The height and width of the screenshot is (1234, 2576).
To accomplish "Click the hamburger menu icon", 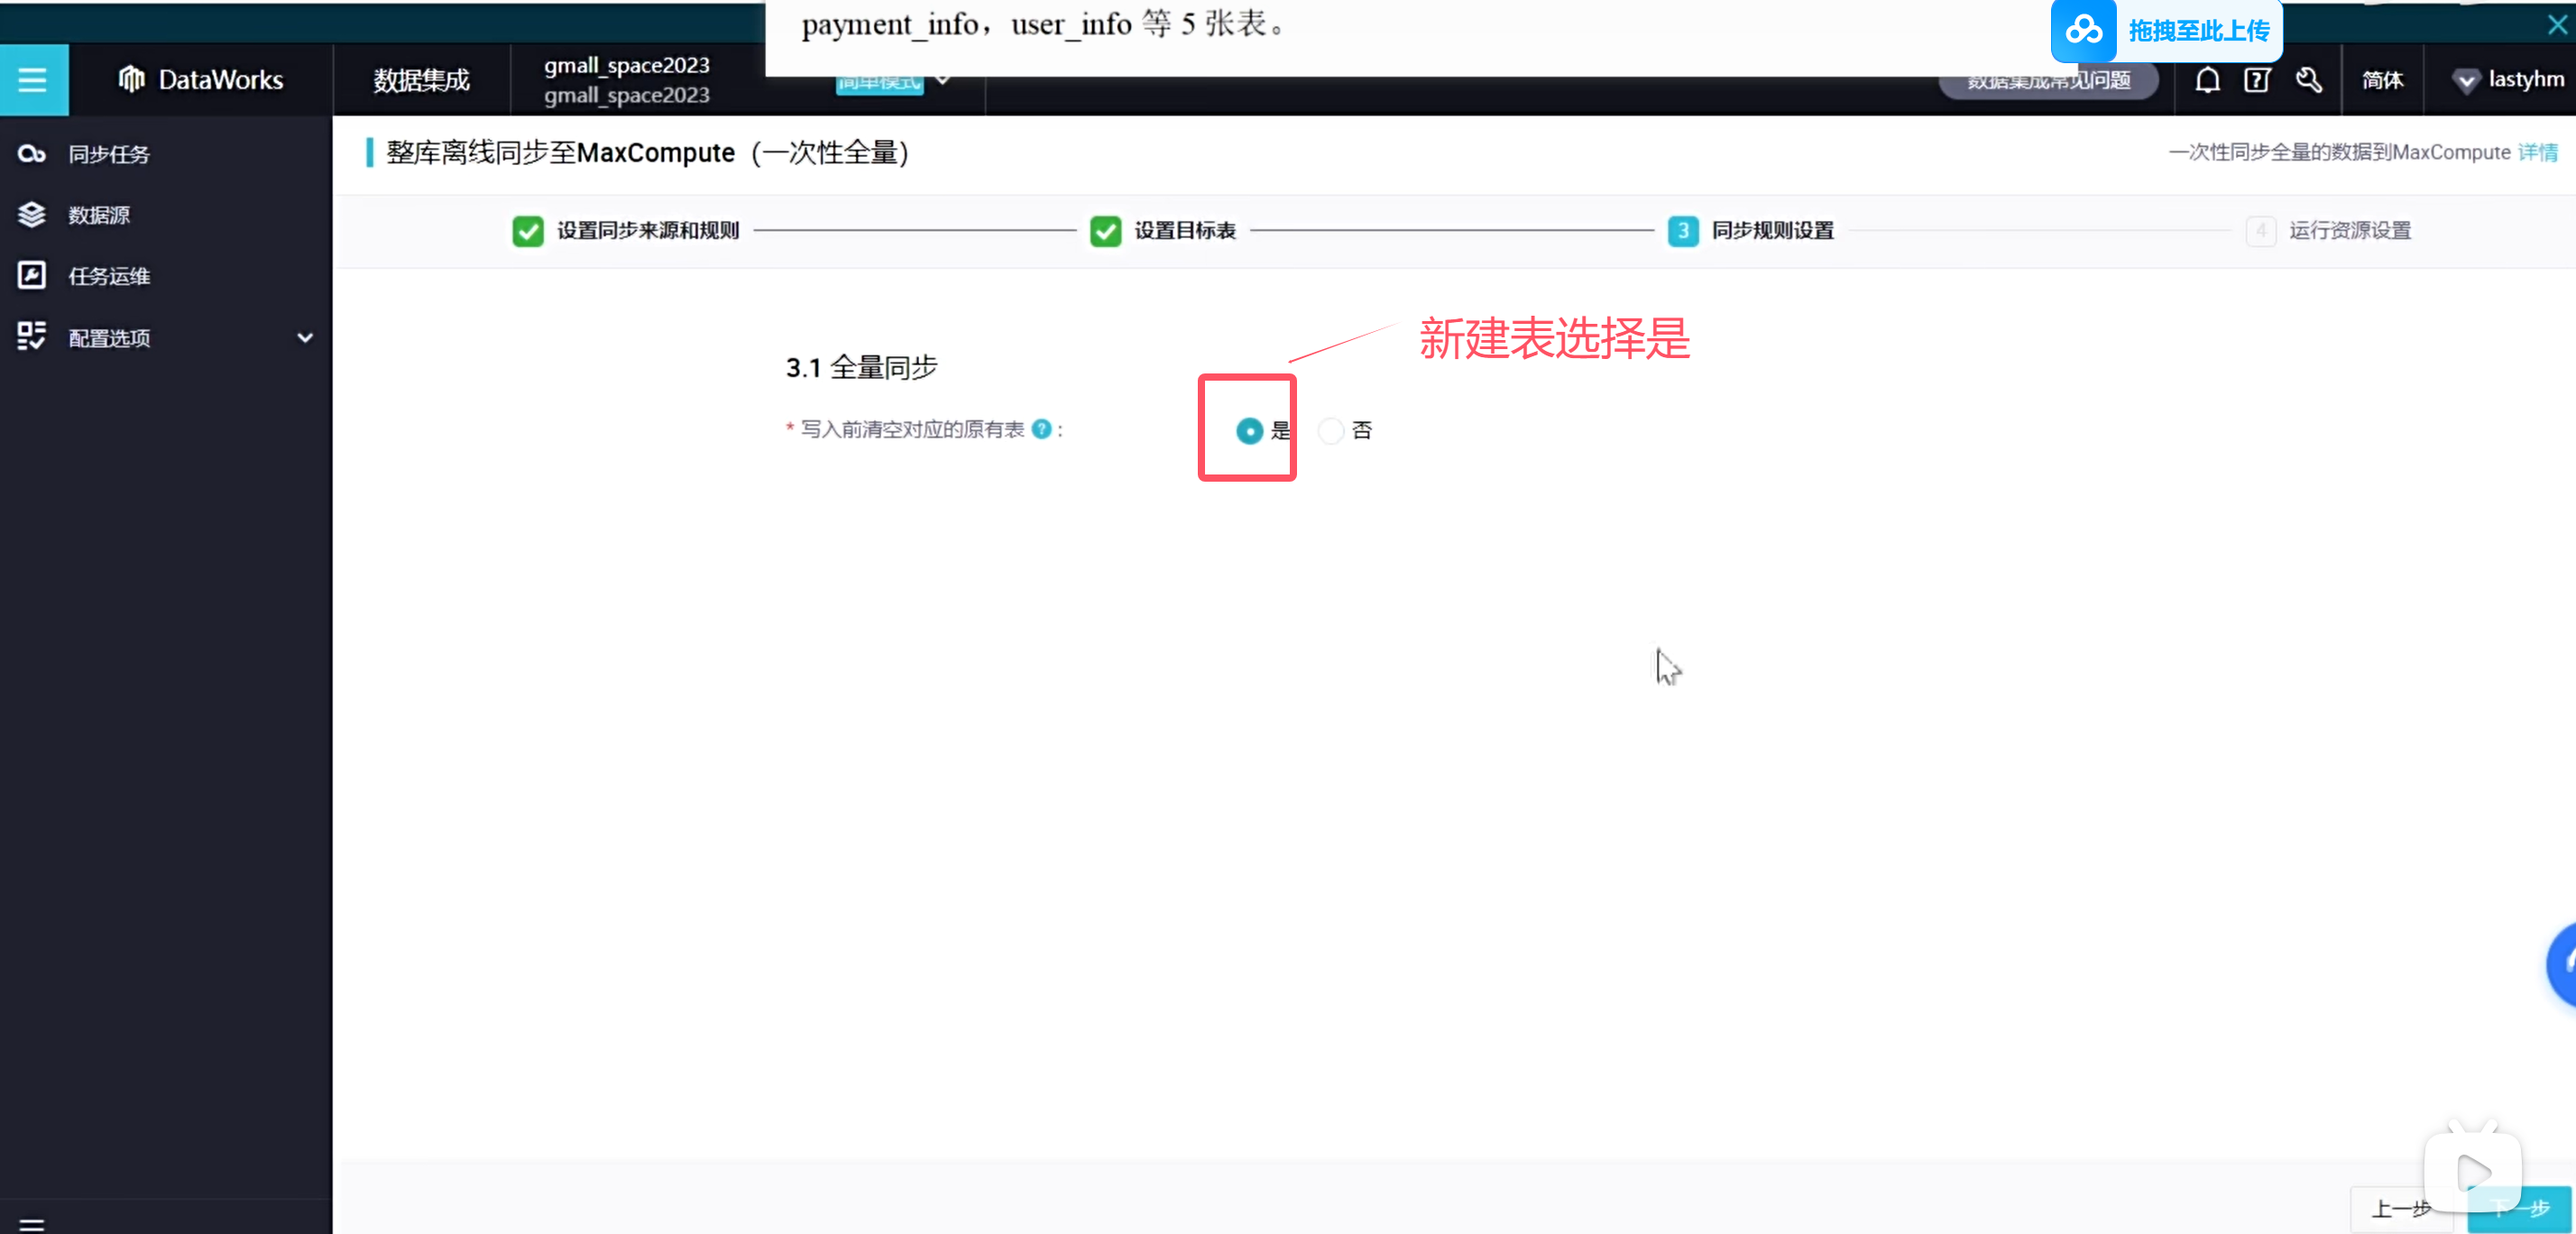I will pyautogui.click(x=33, y=79).
